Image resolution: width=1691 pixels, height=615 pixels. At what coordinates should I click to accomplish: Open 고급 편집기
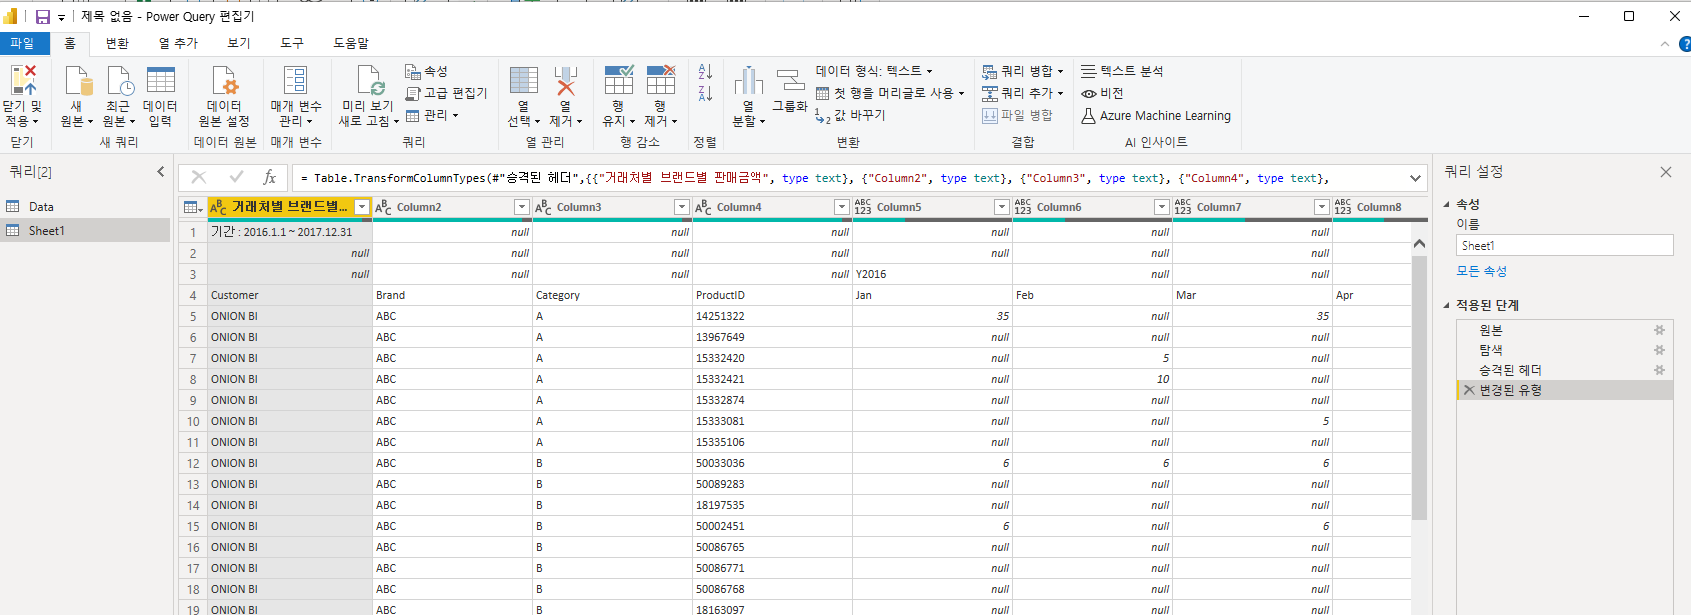(446, 93)
